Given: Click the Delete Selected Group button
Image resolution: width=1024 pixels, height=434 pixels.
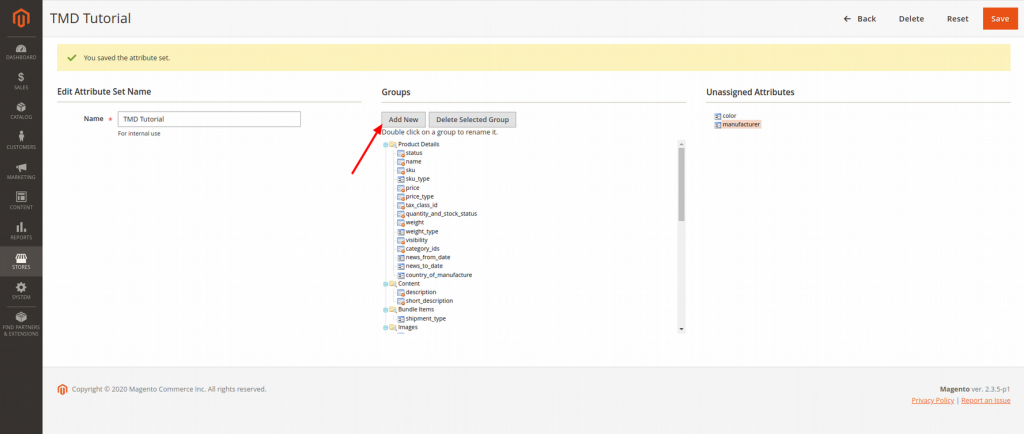Looking at the screenshot, I should pos(472,120).
